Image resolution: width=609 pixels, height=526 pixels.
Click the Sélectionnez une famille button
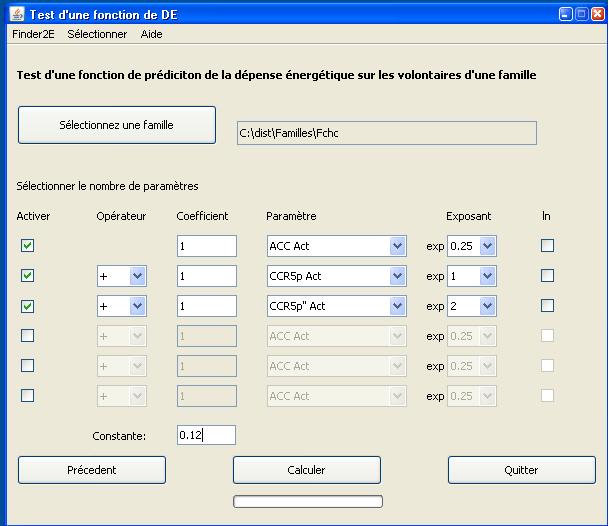[x=117, y=125]
